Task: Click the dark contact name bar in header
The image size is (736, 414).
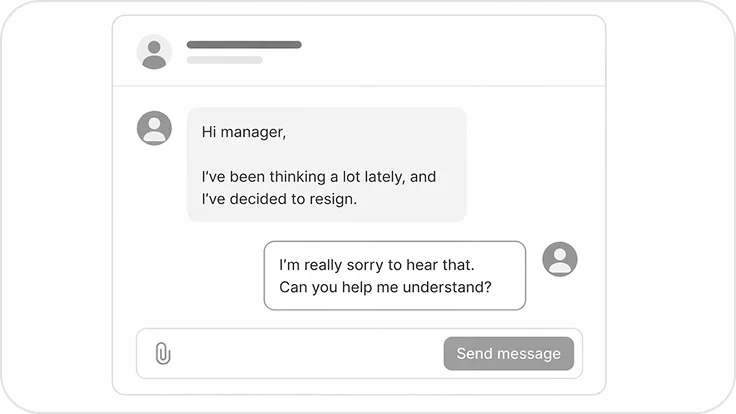Action: [244, 45]
